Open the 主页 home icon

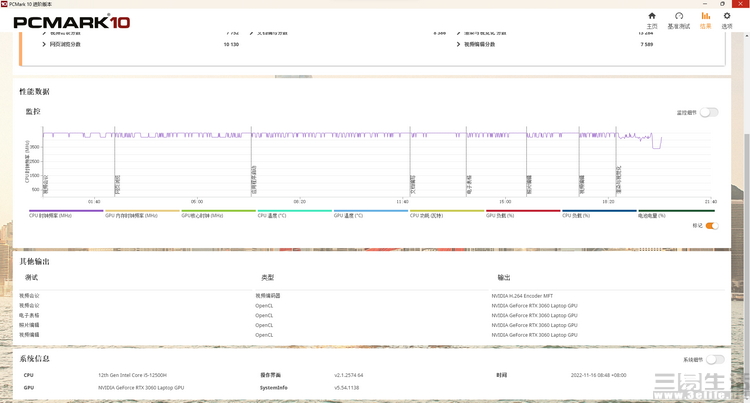click(652, 19)
